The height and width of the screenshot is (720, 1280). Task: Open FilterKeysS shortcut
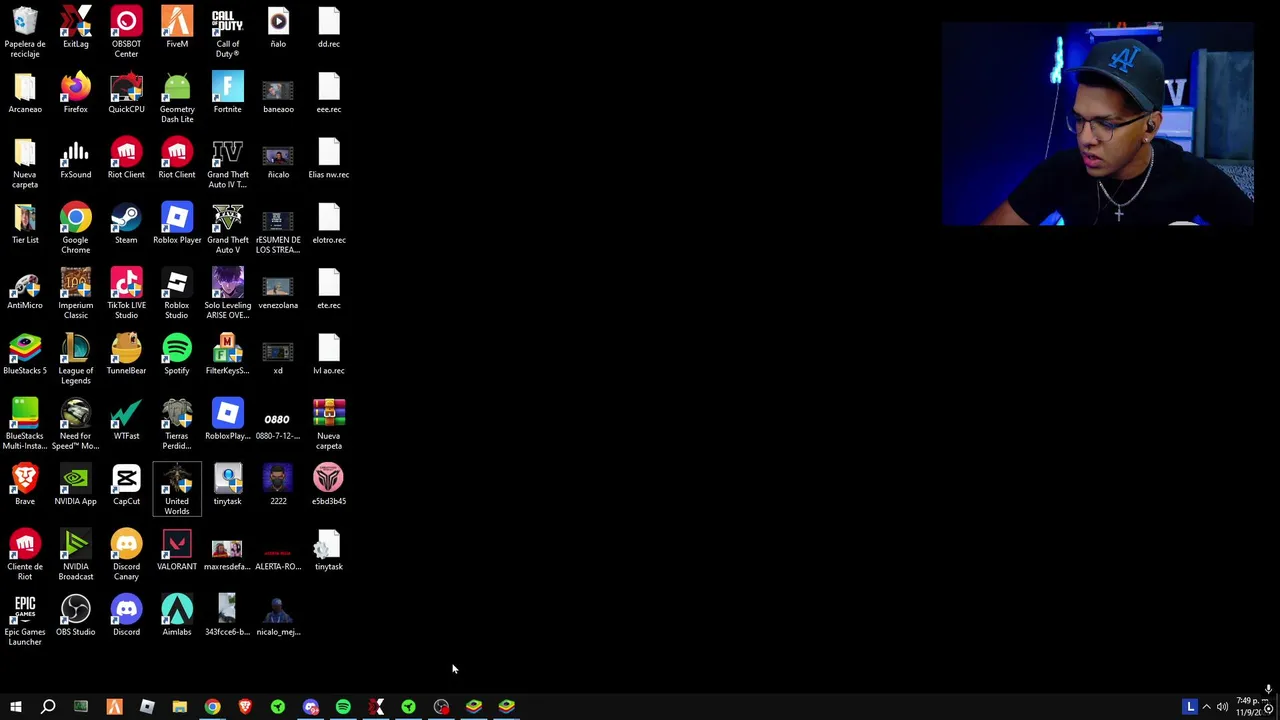(x=228, y=353)
